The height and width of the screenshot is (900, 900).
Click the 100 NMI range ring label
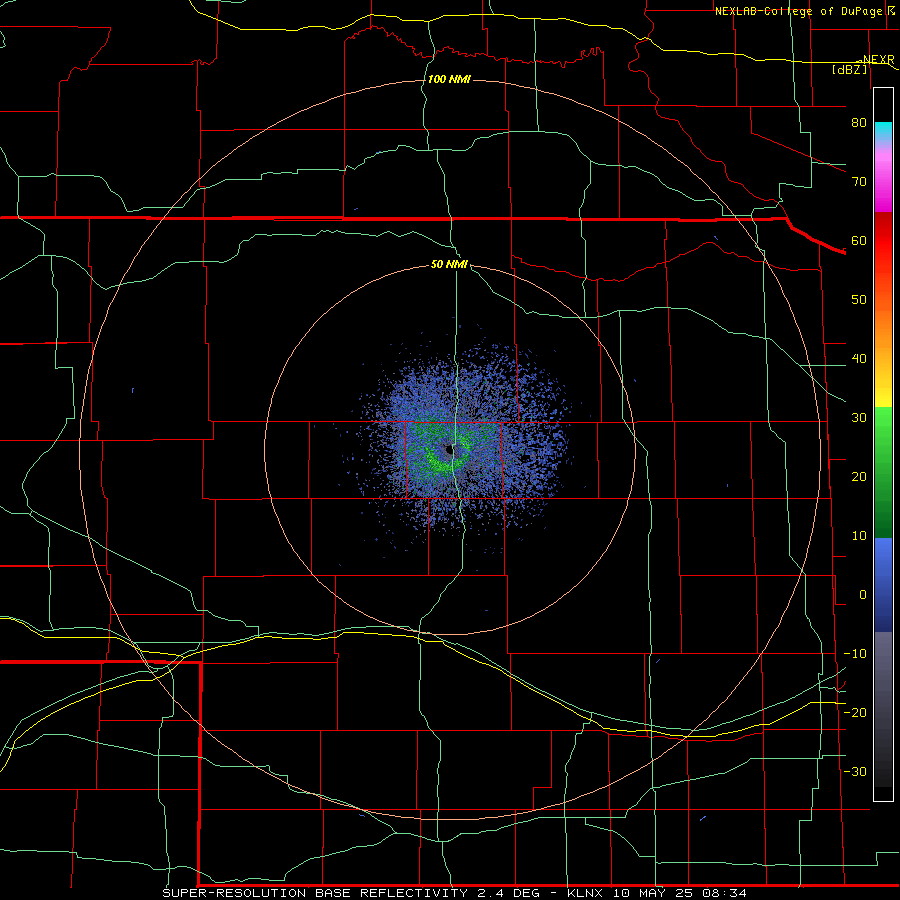pos(449,79)
